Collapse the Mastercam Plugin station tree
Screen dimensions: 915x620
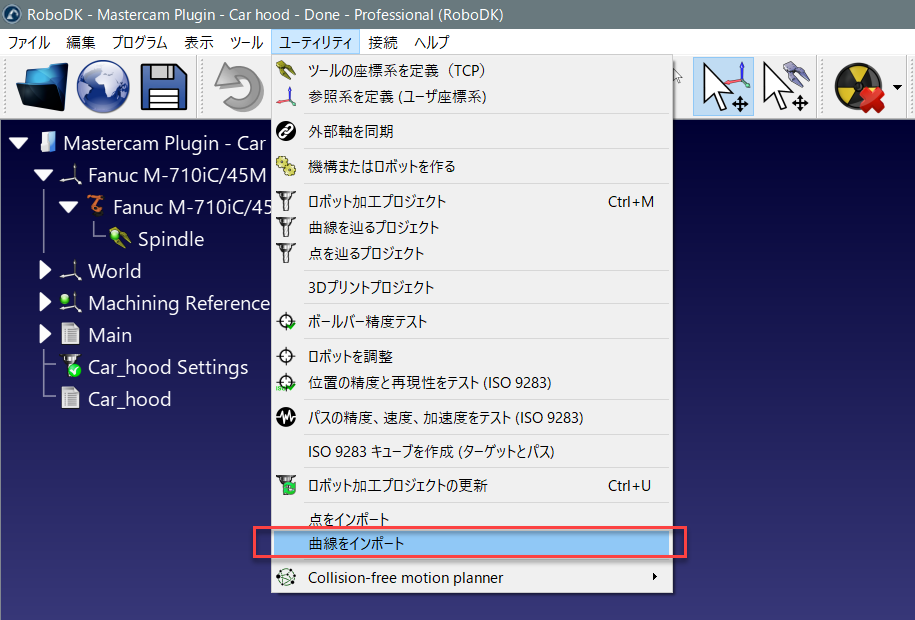click(x=19, y=143)
